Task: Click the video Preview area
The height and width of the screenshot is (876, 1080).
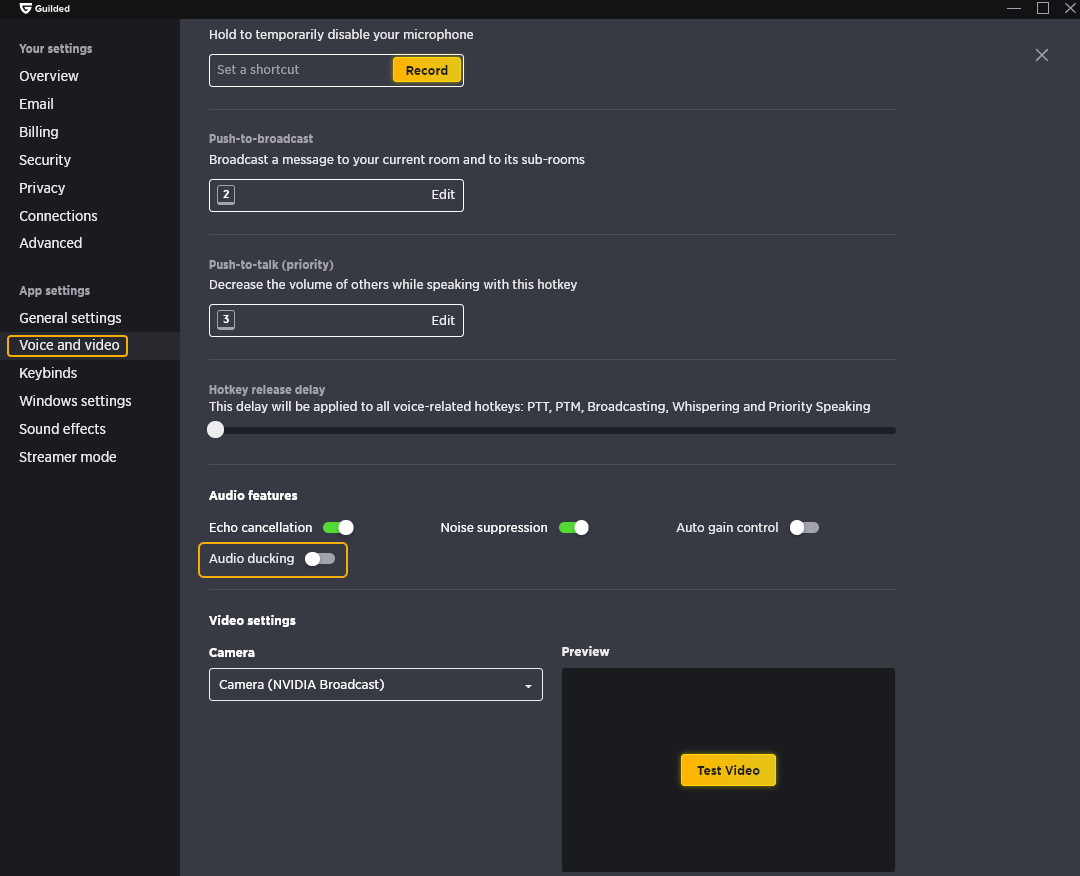Action: click(728, 770)
